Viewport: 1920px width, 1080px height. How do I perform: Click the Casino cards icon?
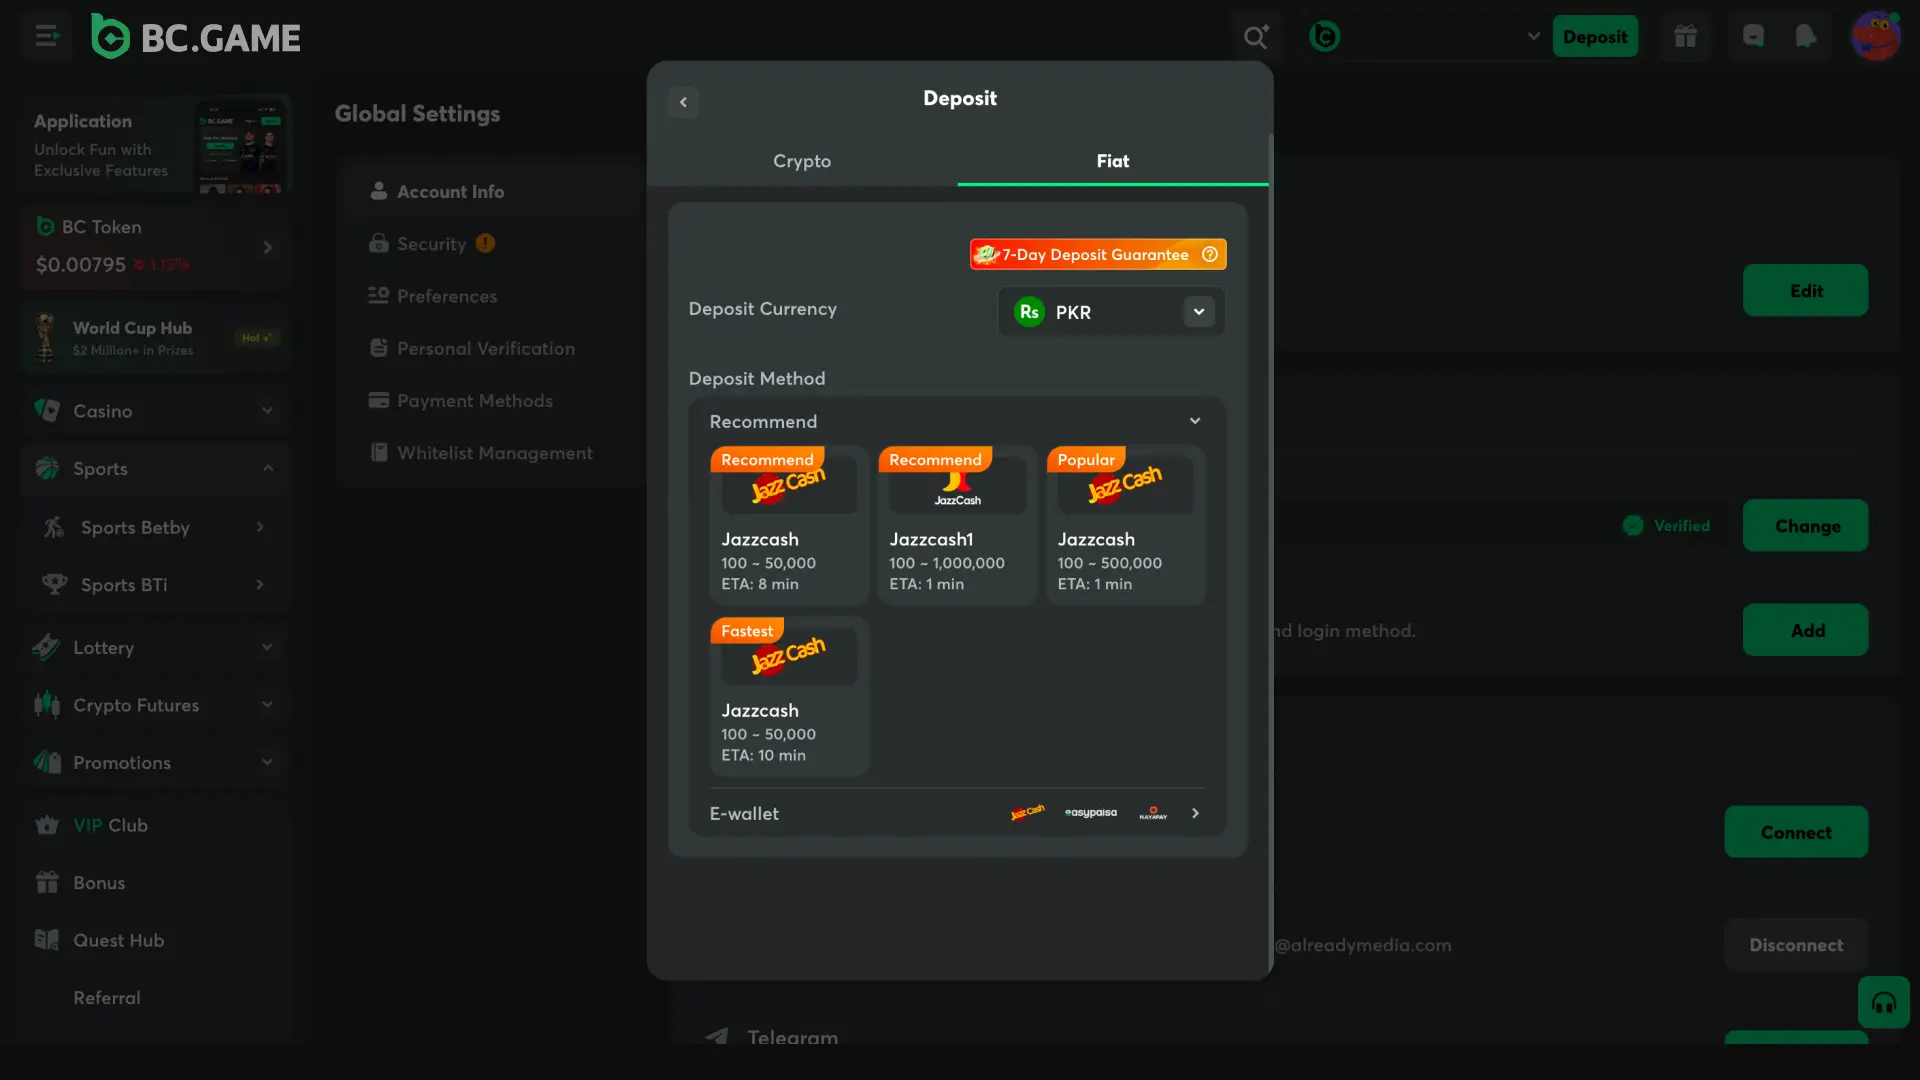[x=47, y=410]
